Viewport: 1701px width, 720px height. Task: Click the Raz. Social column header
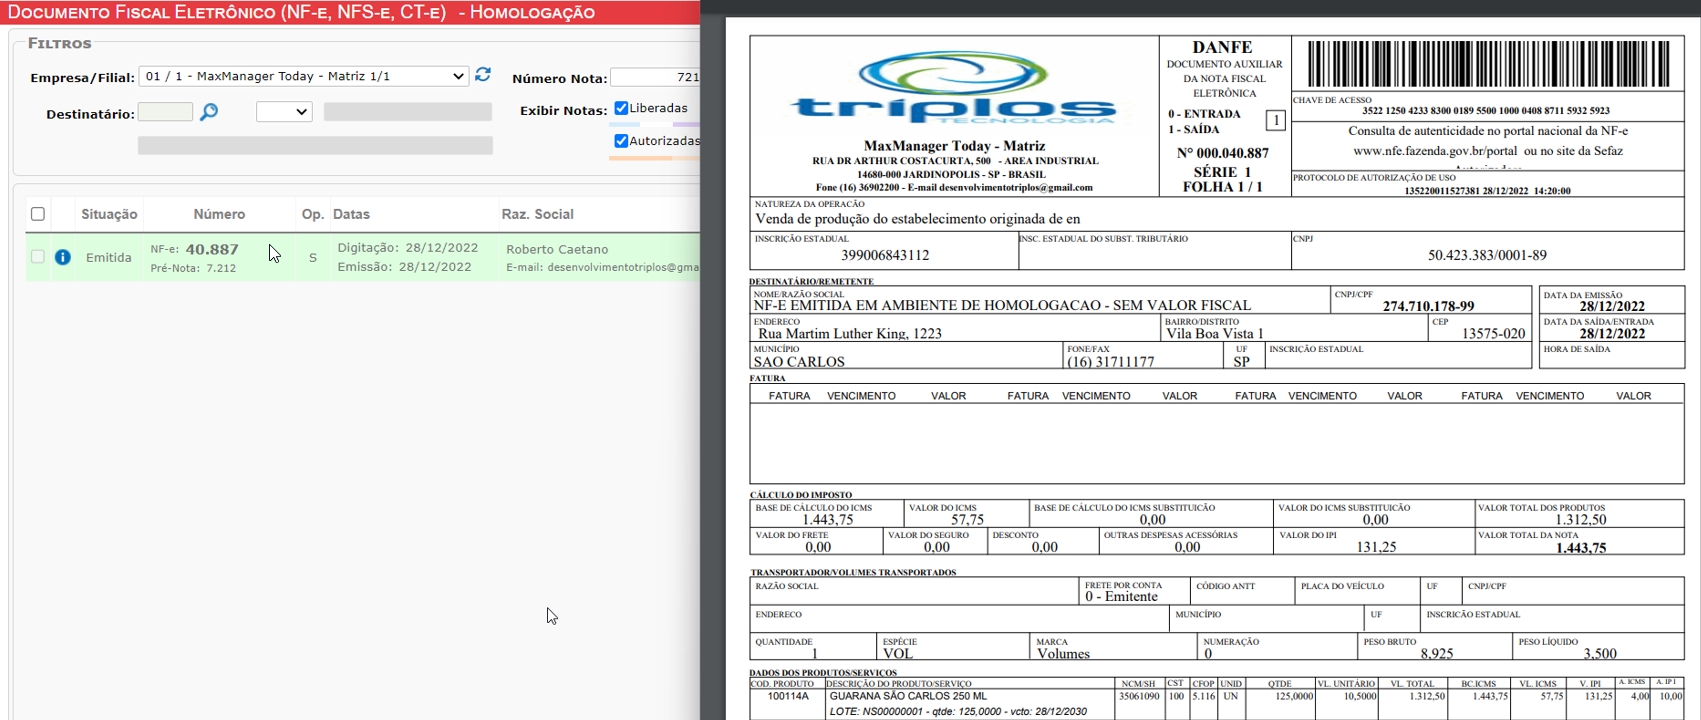click(537, 214)
